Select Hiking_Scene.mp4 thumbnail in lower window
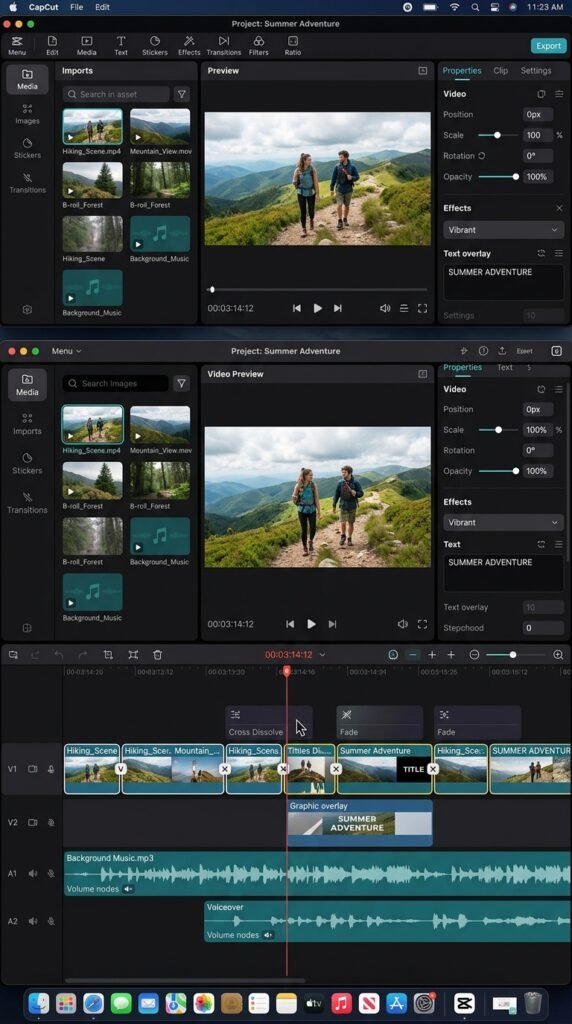572x1024 pixels. [x=92, y=424]
